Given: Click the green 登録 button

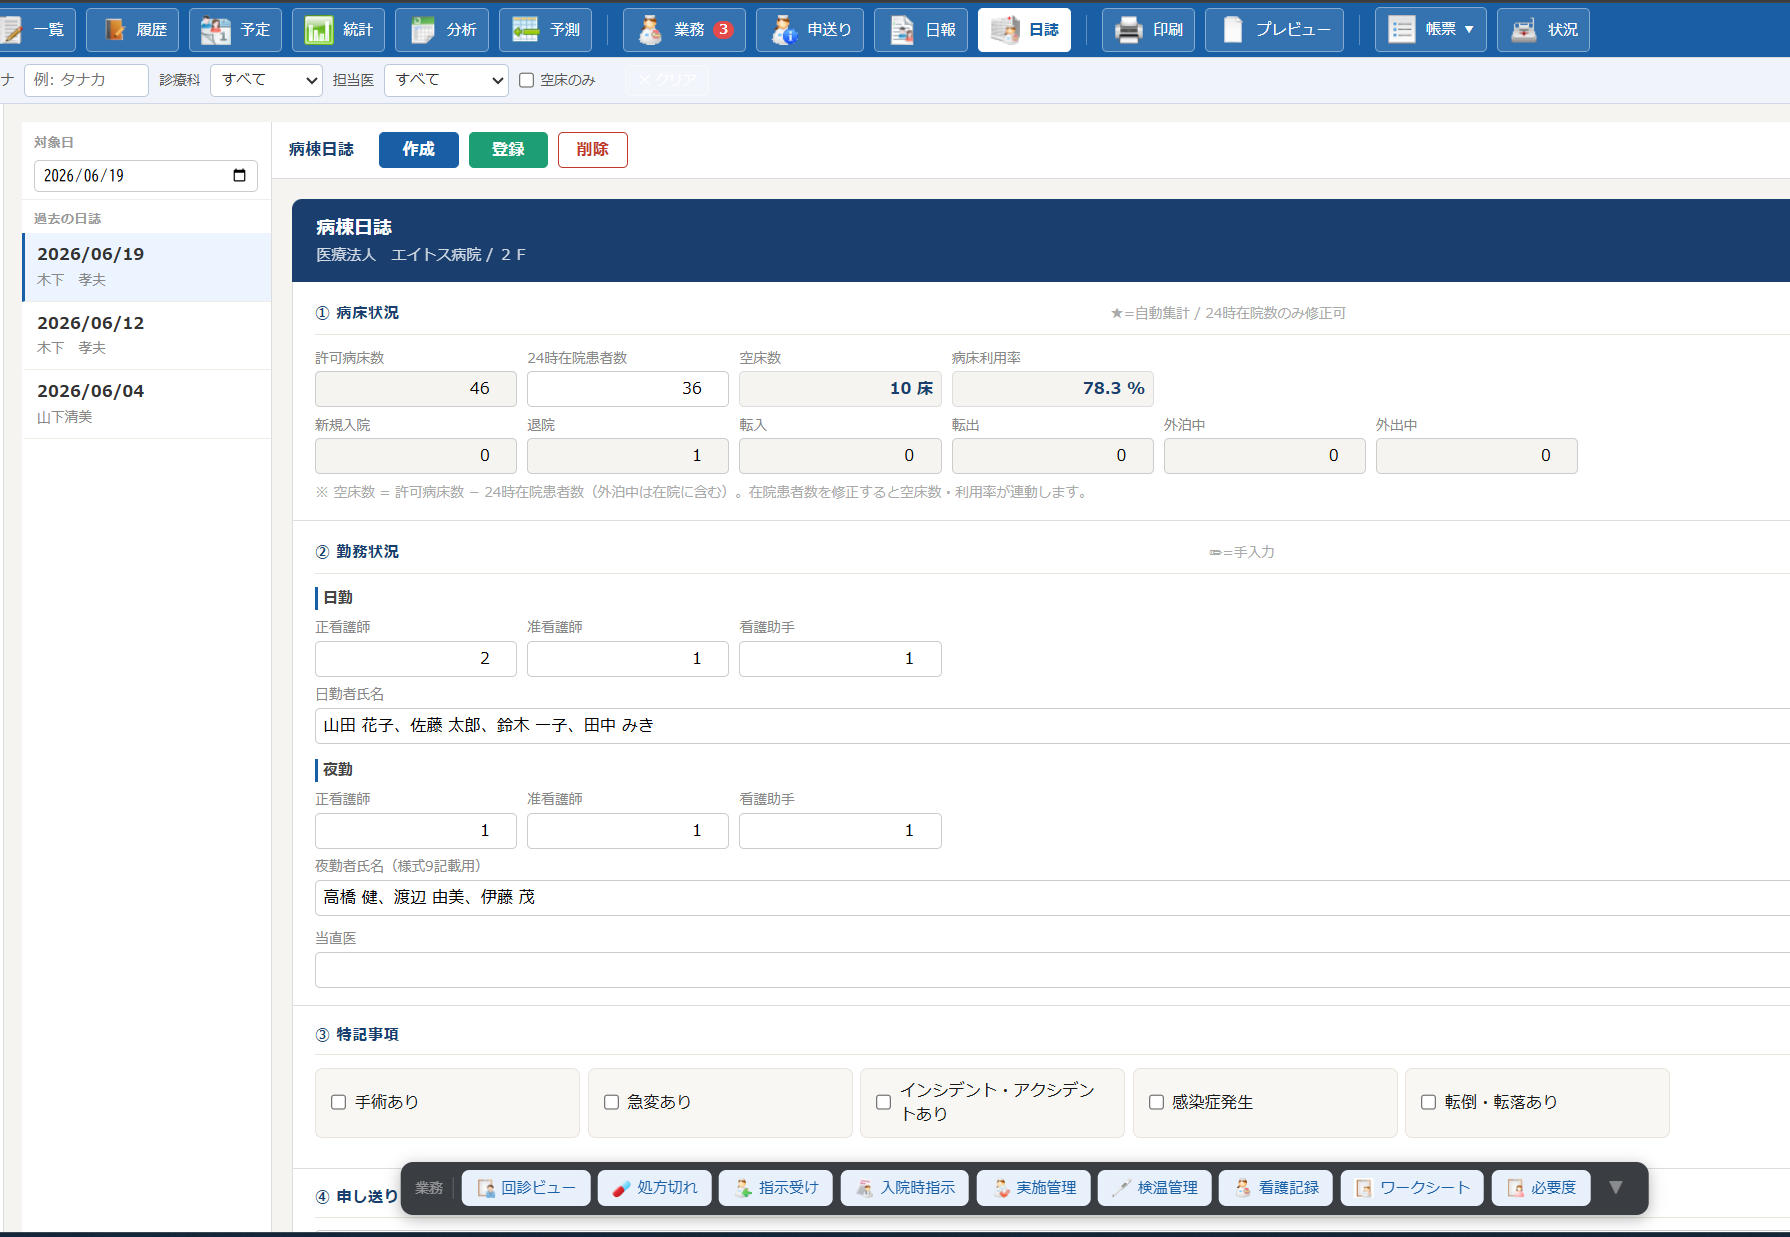Looking at the screenshot, I should click(508, 150).
